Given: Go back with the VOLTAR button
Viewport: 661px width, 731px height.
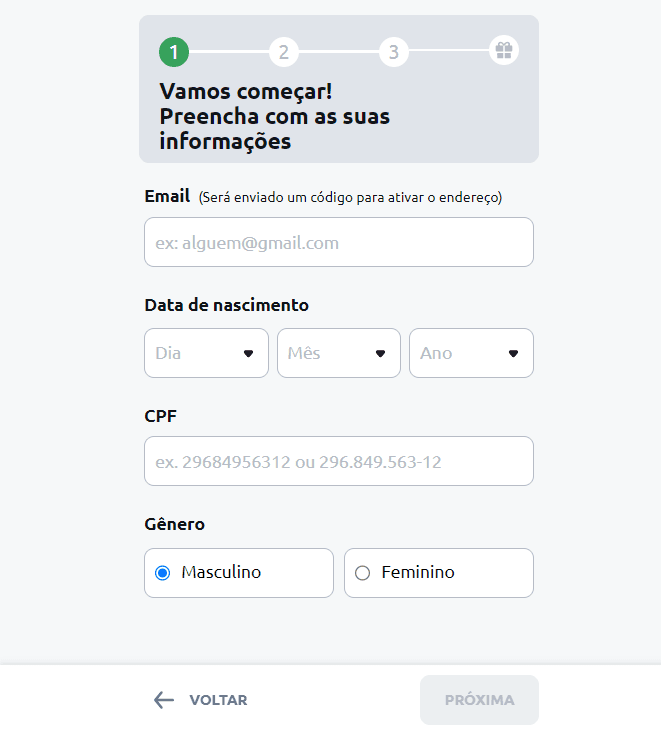Looking at the screenshot, I should click(x=201, y=700).
